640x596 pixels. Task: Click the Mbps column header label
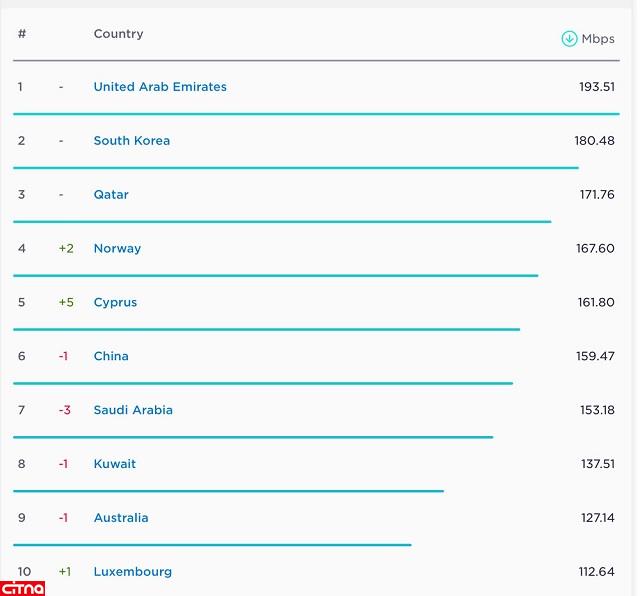tap(598, 39)
